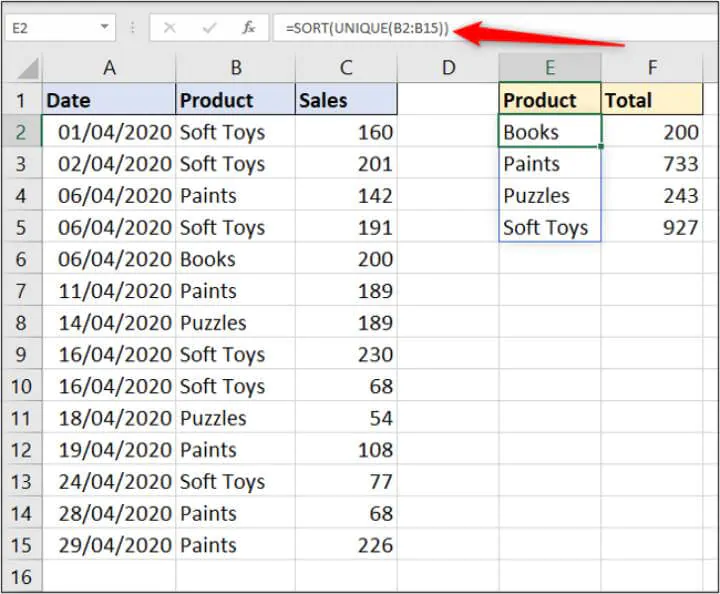Click the Cancel X icon in formula bar
This screenshot has height=594, width=720.
169,28
